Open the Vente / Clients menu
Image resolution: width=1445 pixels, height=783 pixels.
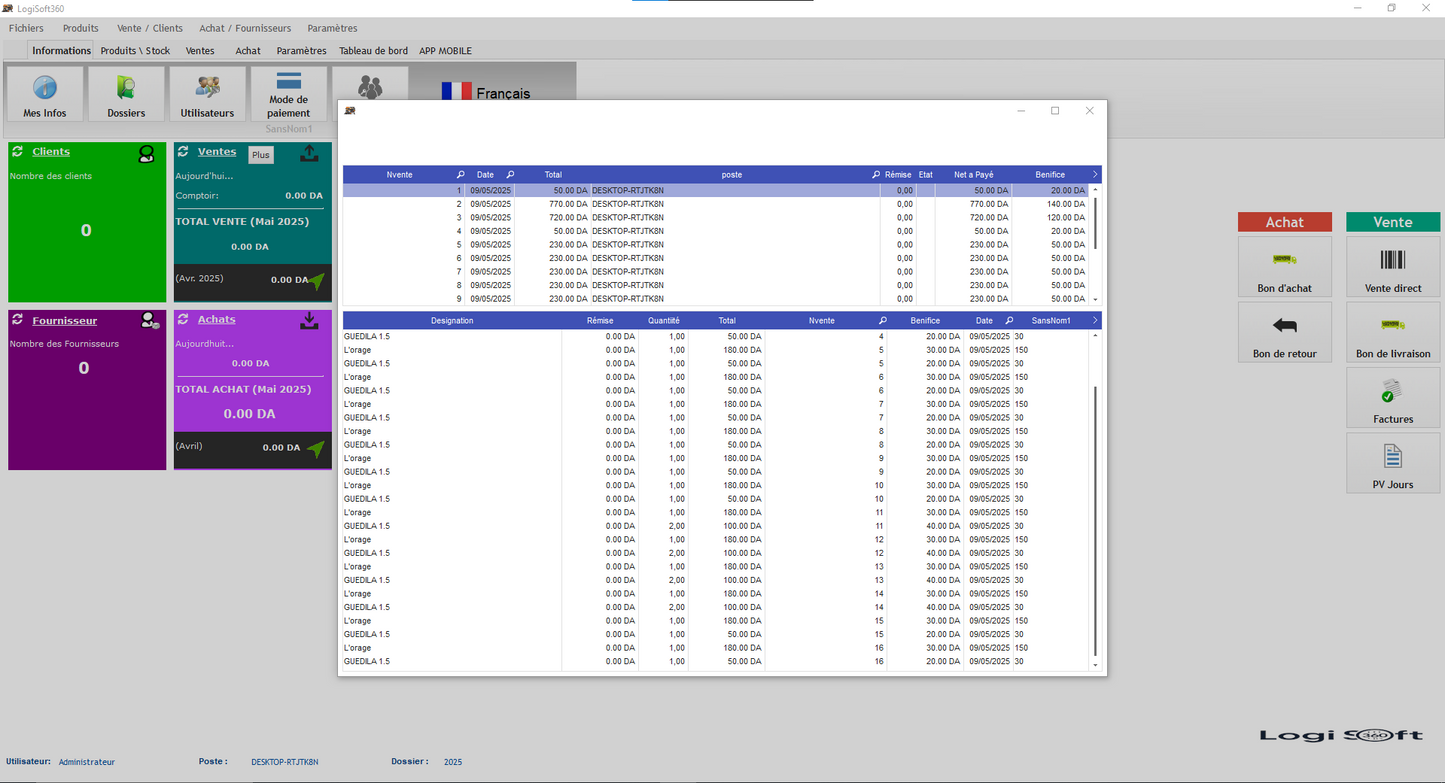[x=150, y=28]
